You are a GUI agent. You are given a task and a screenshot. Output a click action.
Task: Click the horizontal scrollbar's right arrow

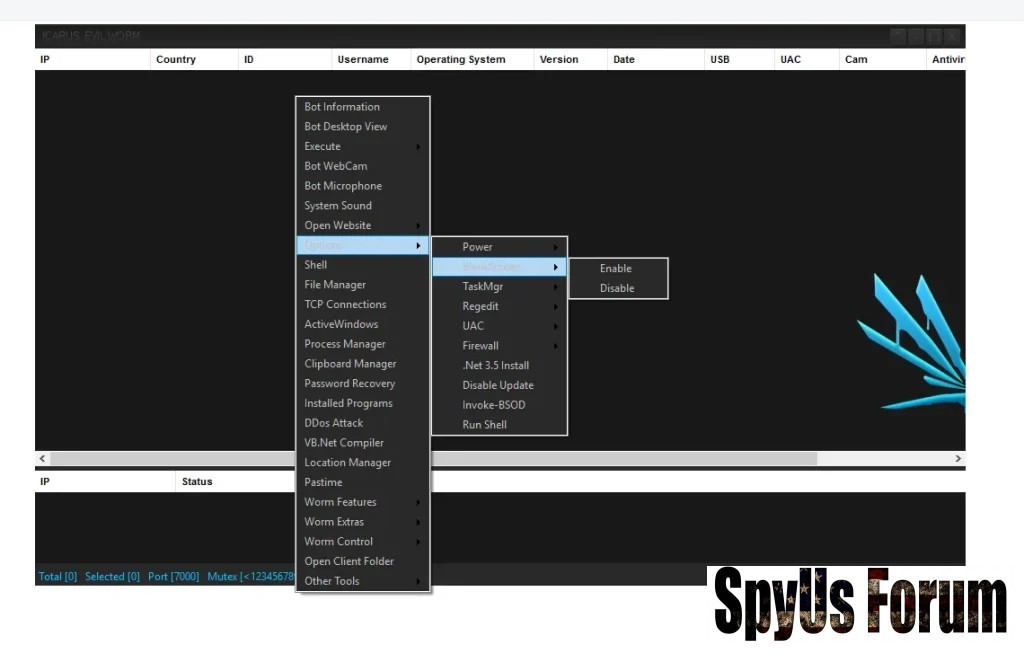pos(957,459)
